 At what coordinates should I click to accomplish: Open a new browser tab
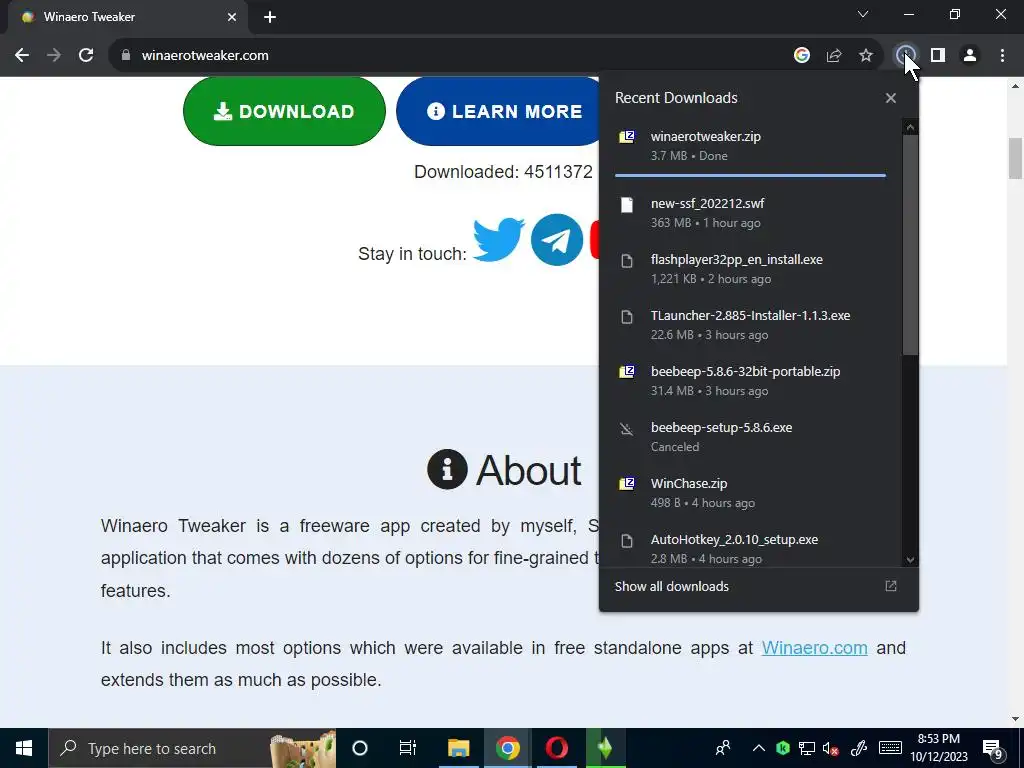(270, 17)
